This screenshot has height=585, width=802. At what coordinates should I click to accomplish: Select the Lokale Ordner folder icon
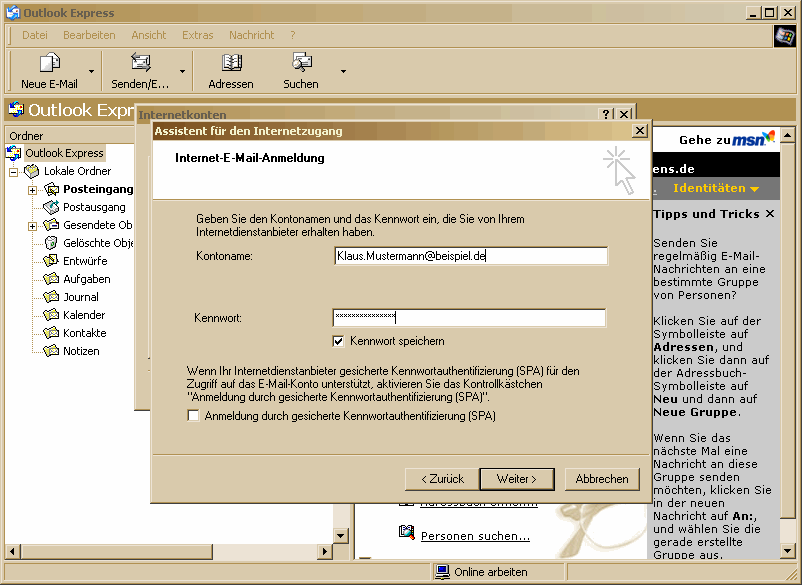32,171
